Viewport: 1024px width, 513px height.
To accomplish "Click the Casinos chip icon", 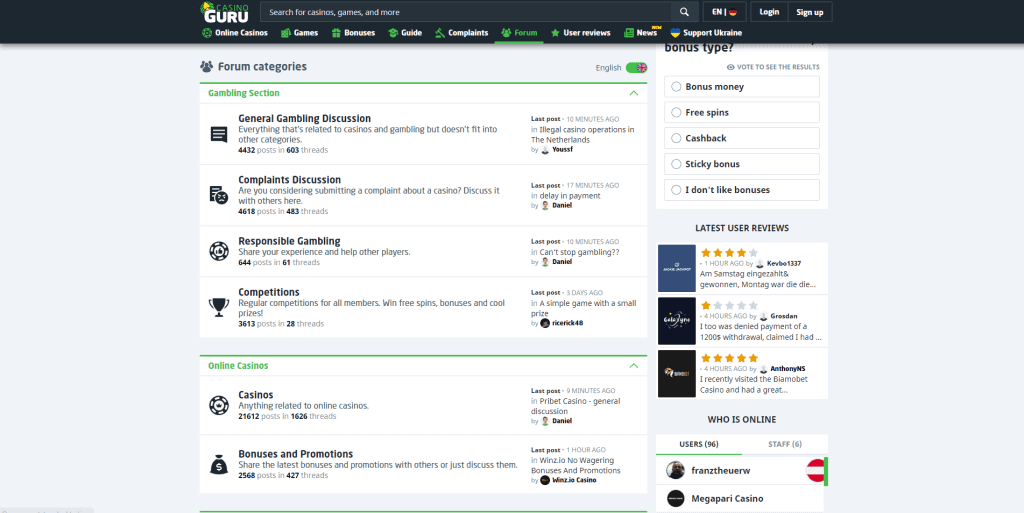I will pyautogui.click(x=219, y=405).
